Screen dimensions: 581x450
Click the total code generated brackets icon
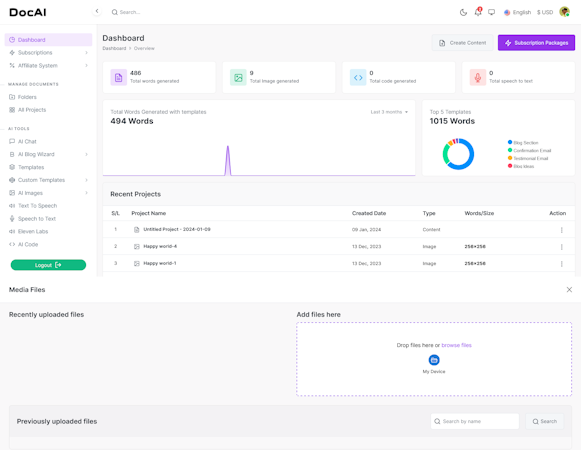(x=358, y=77)
